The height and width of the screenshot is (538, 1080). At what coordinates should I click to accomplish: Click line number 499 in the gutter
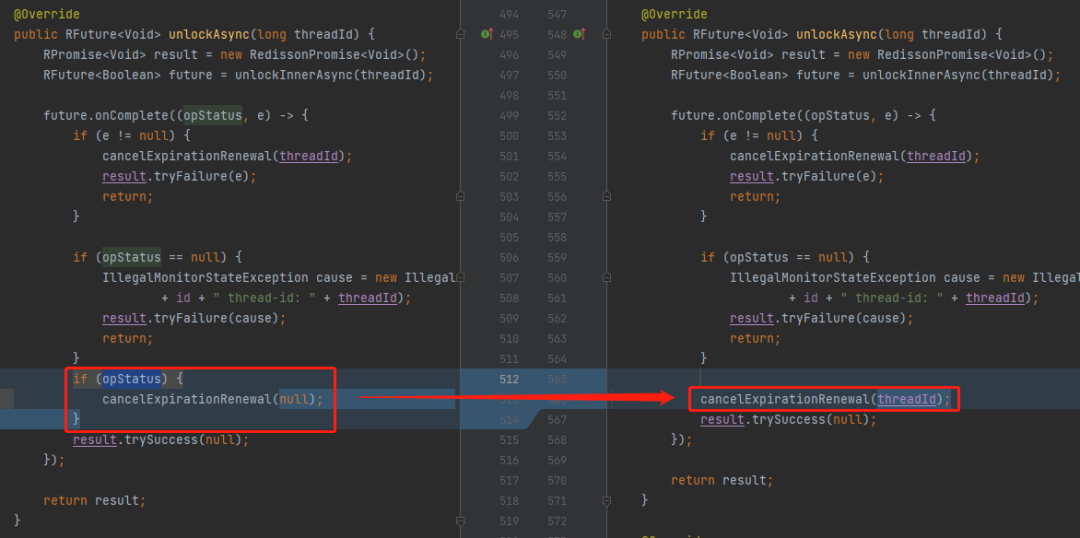point(509,115)
